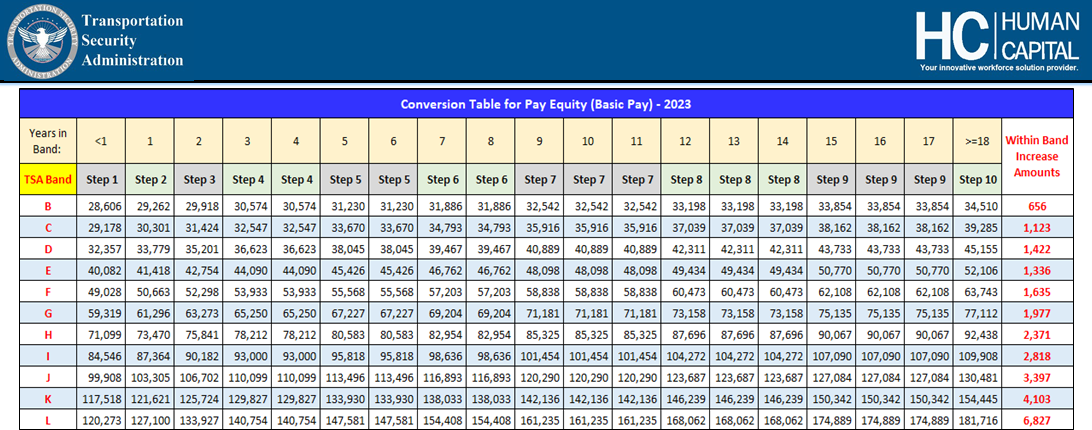
Task: Click the cell with value 99,908
Action: (101, 378)
